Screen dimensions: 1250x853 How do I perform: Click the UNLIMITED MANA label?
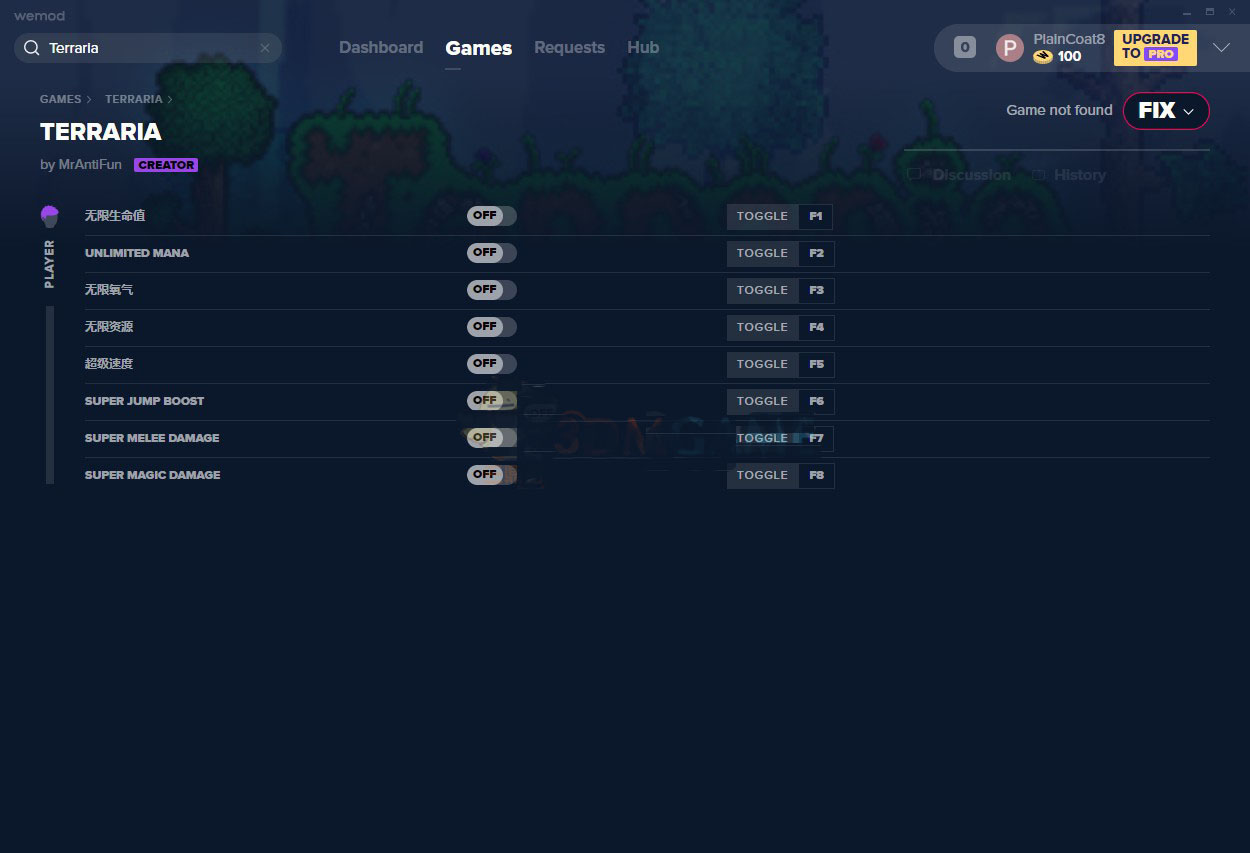(x=137, y=253)
